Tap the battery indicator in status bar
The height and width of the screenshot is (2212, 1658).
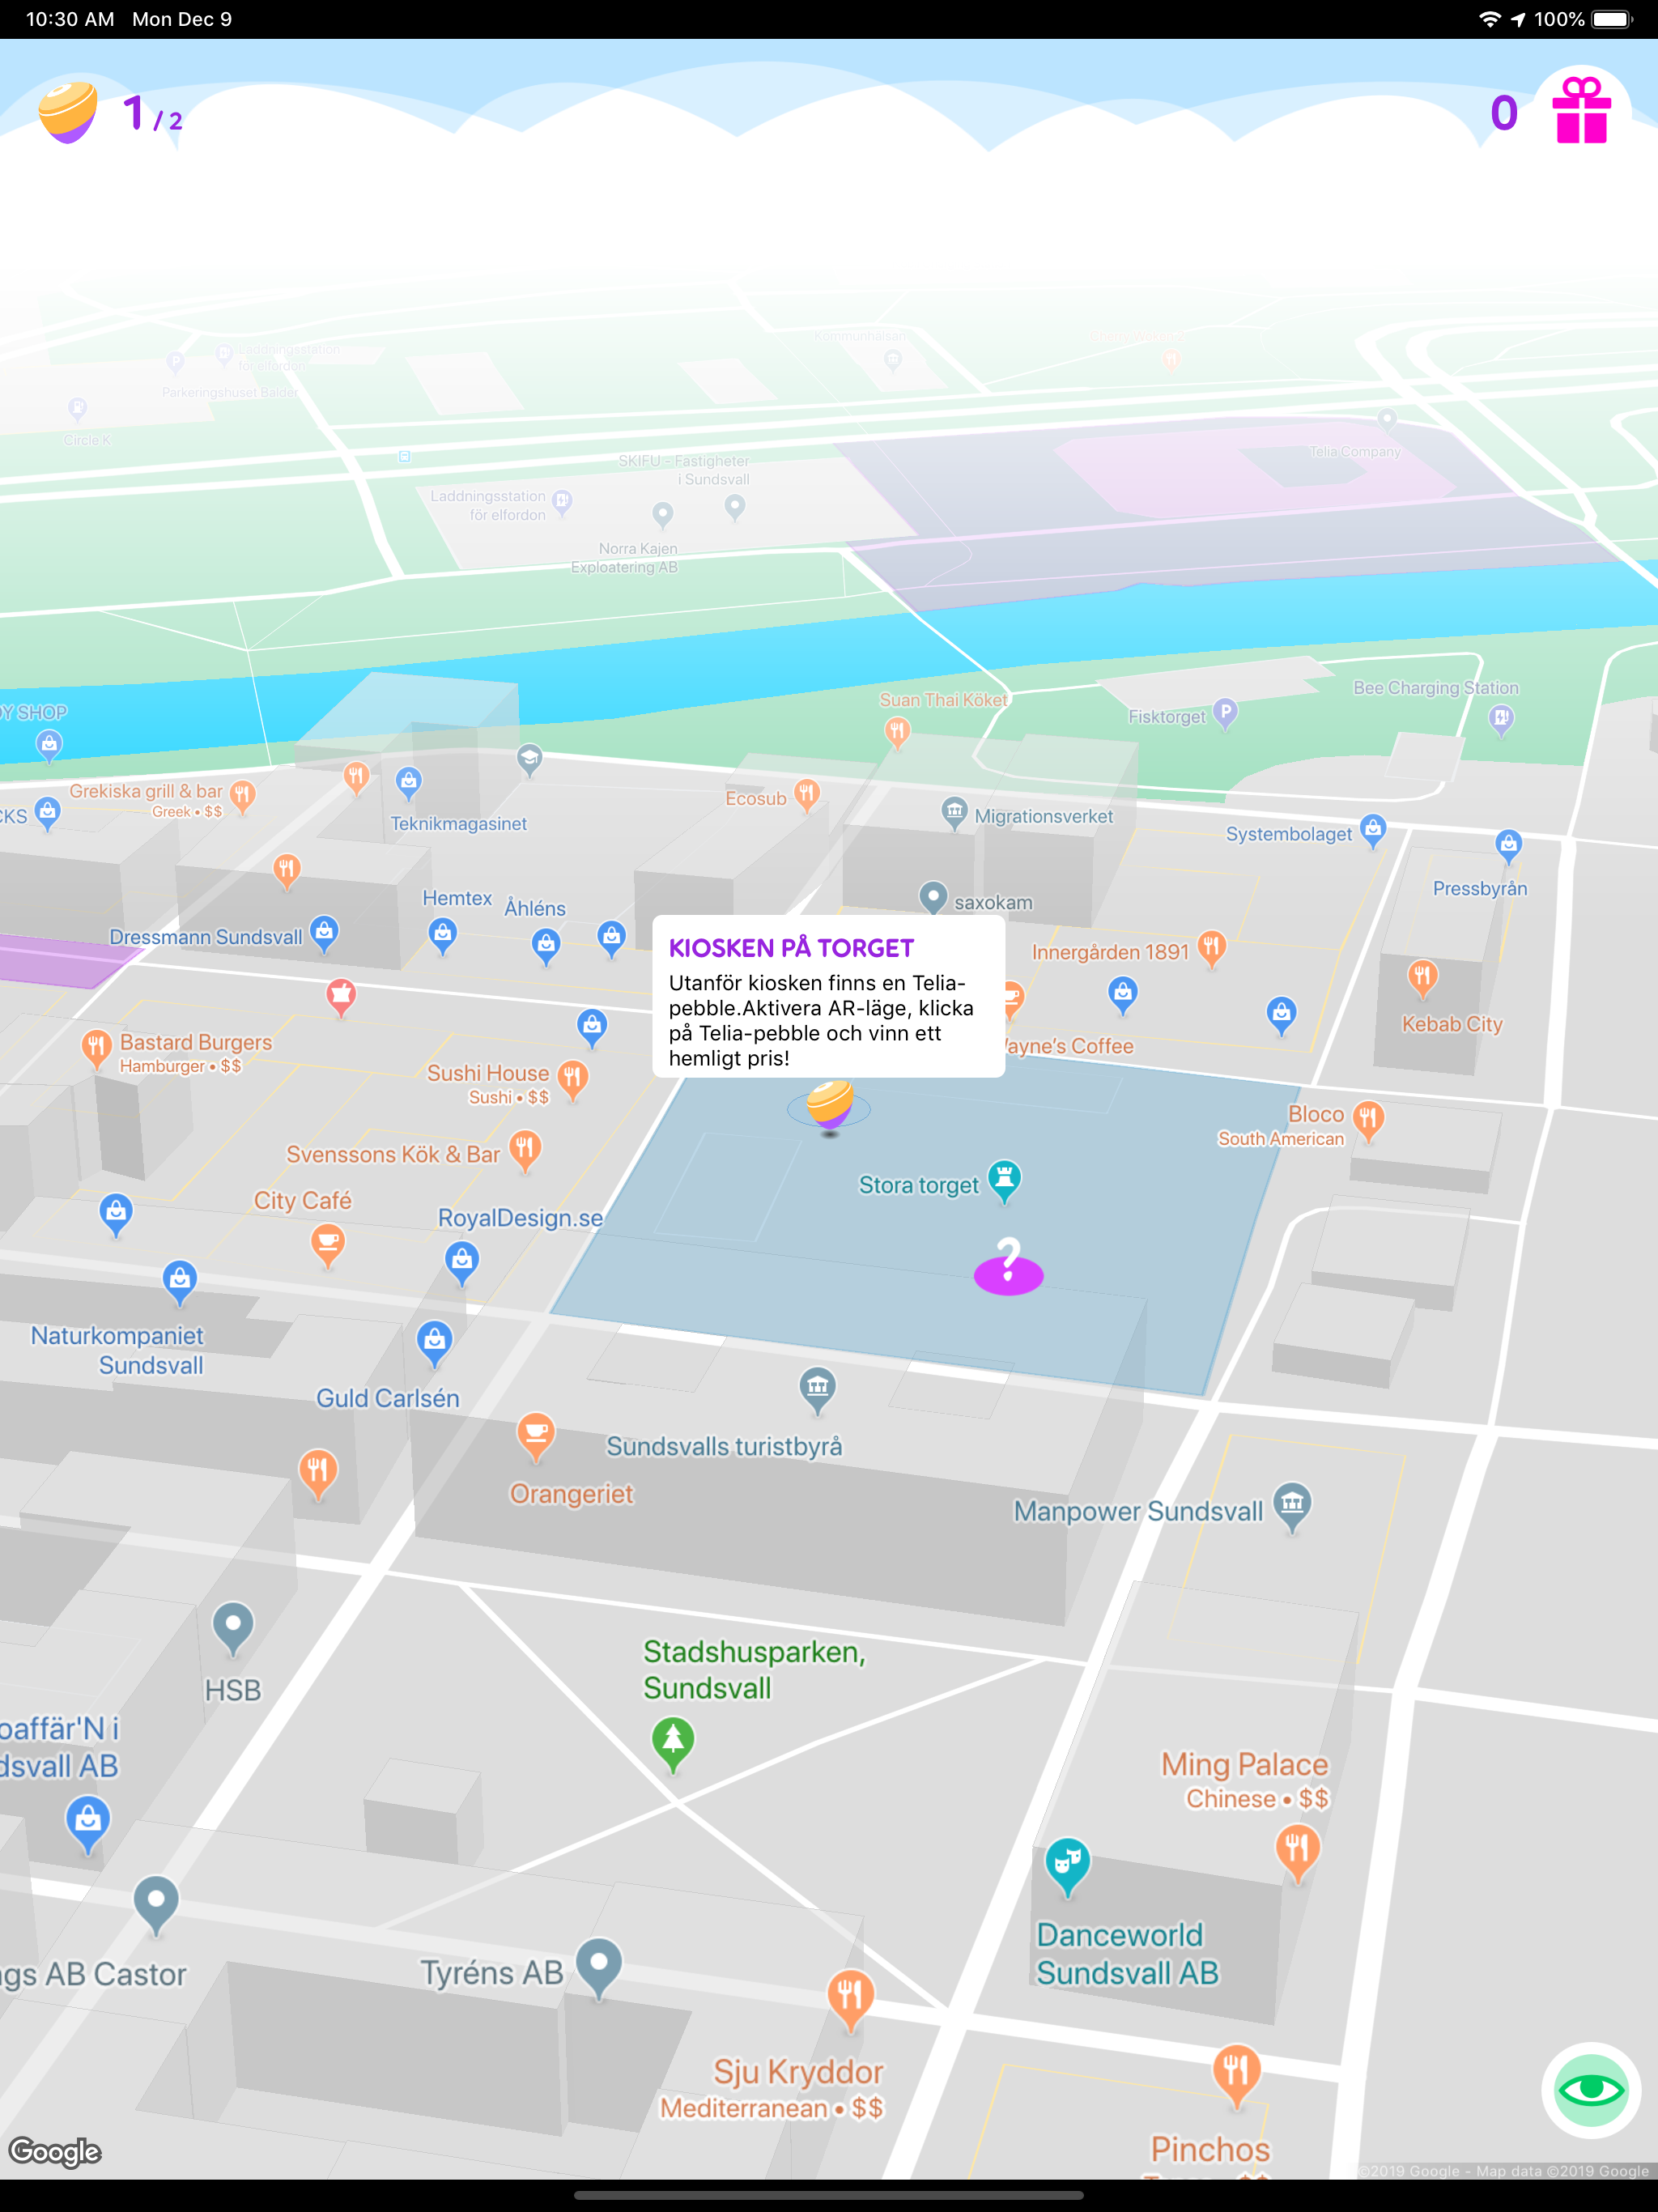click(x=1612, y=19)
